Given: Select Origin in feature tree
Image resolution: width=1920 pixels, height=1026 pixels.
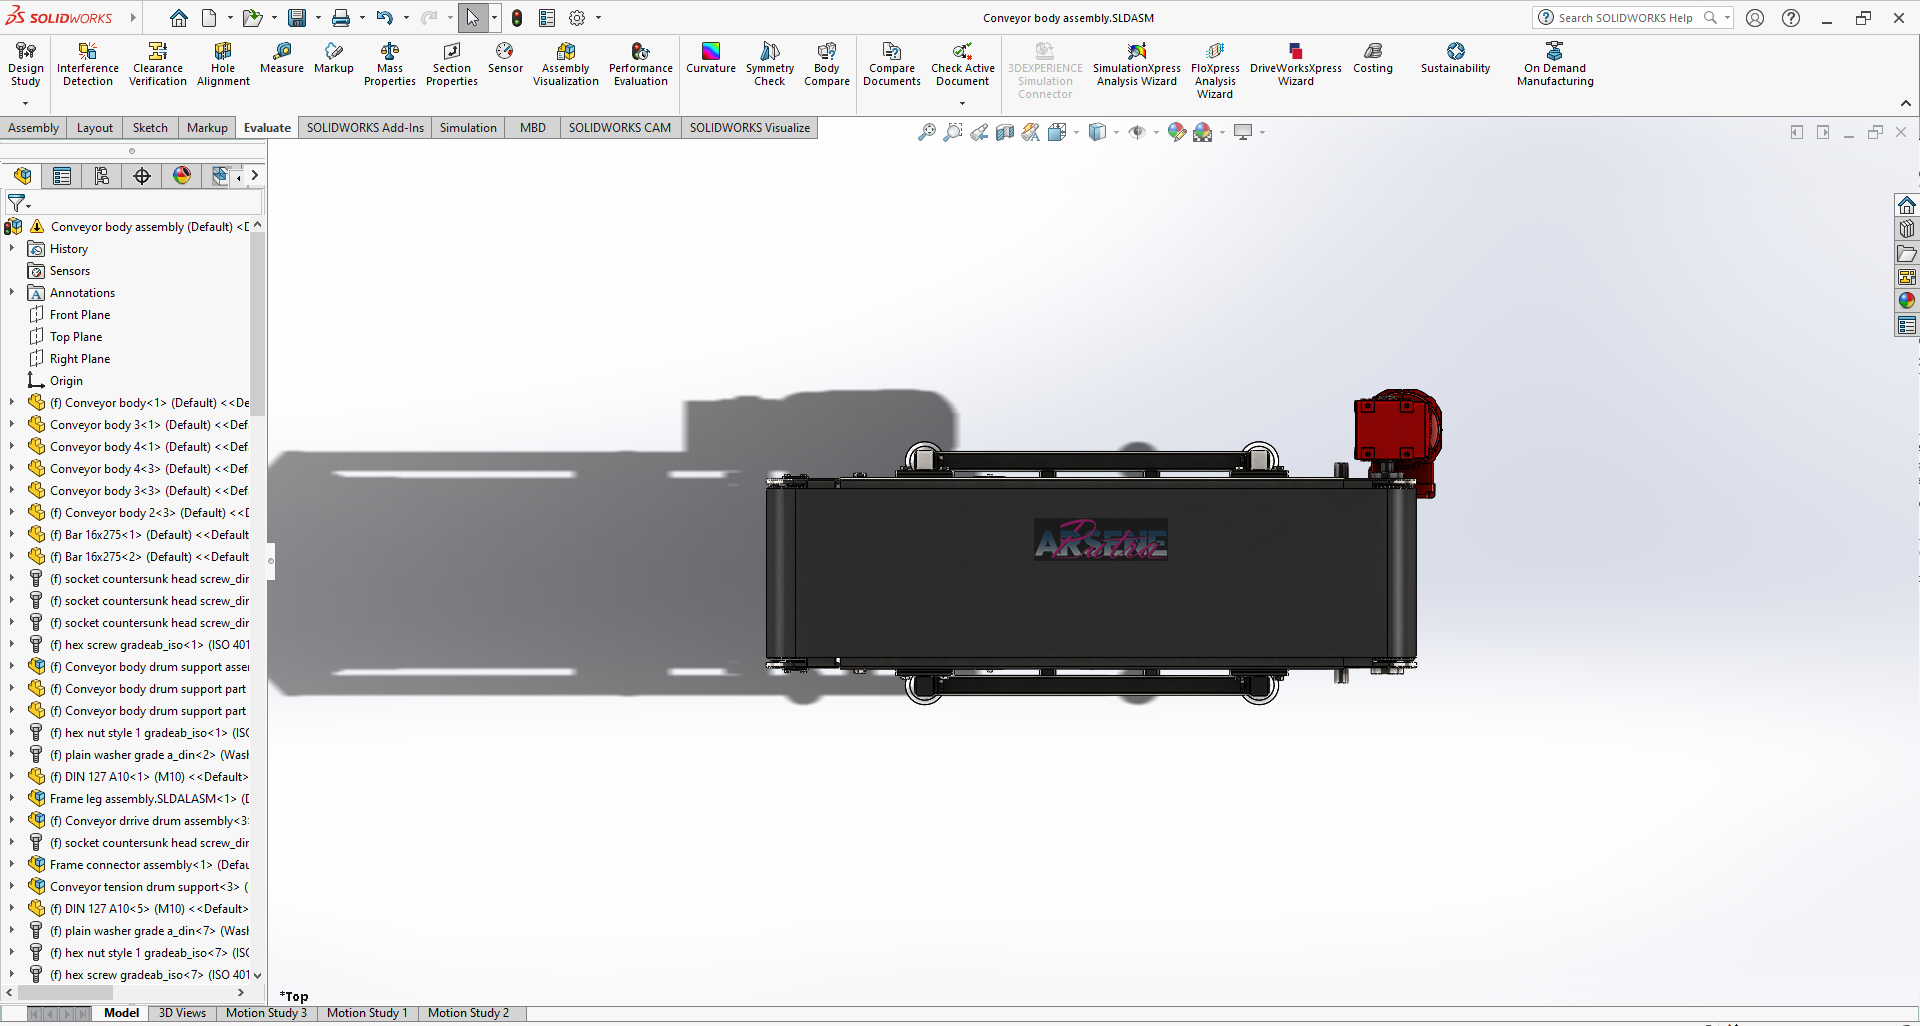Looking at the screenshot, I should click(66, 381).
